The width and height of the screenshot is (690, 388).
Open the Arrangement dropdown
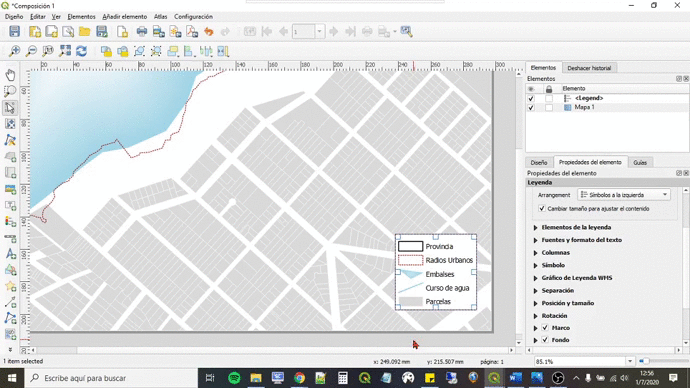[x=624, y=195]
